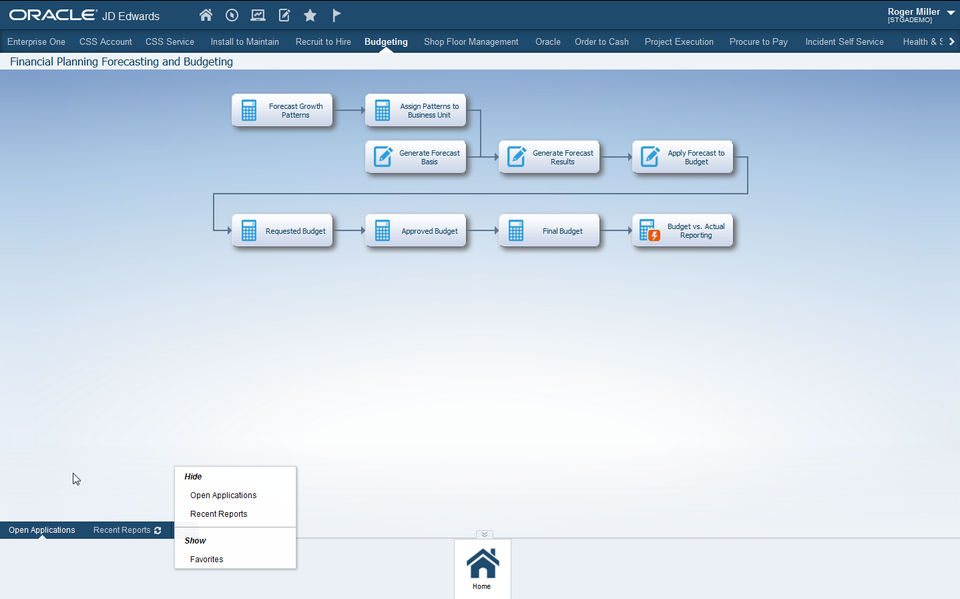Viewport: 960px width, 599px height.
Task: Click the Apply Forecast to Budget label
Action: pyautogui.click(x=696, y=157)
